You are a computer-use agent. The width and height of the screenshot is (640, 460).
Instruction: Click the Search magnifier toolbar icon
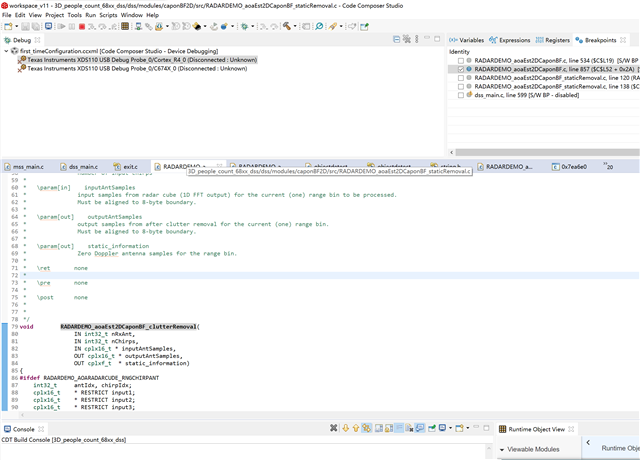point(319,27)
